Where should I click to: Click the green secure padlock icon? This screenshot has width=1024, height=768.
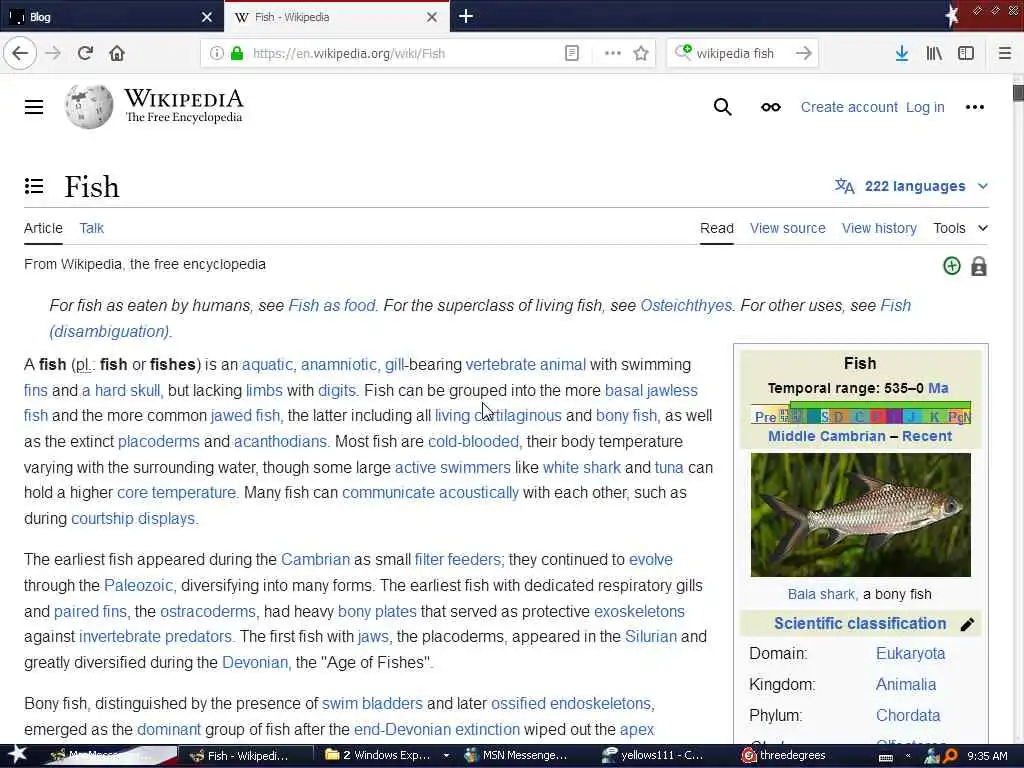click(x=237, y=53)
